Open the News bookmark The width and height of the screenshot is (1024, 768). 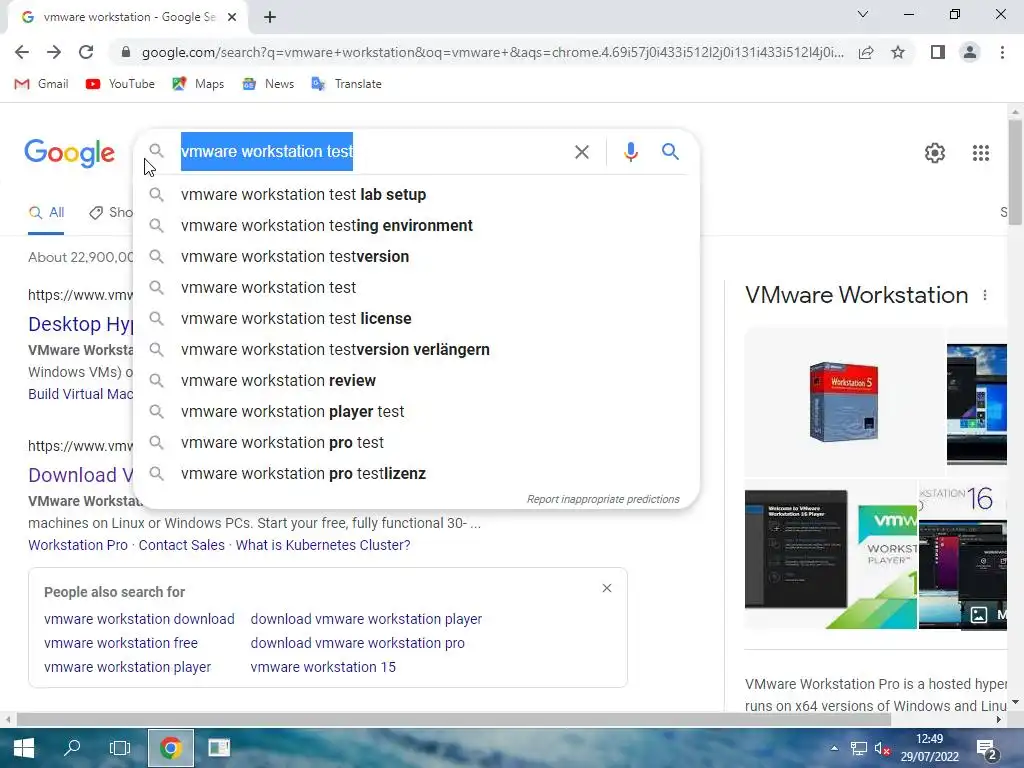tap(268, 84)
